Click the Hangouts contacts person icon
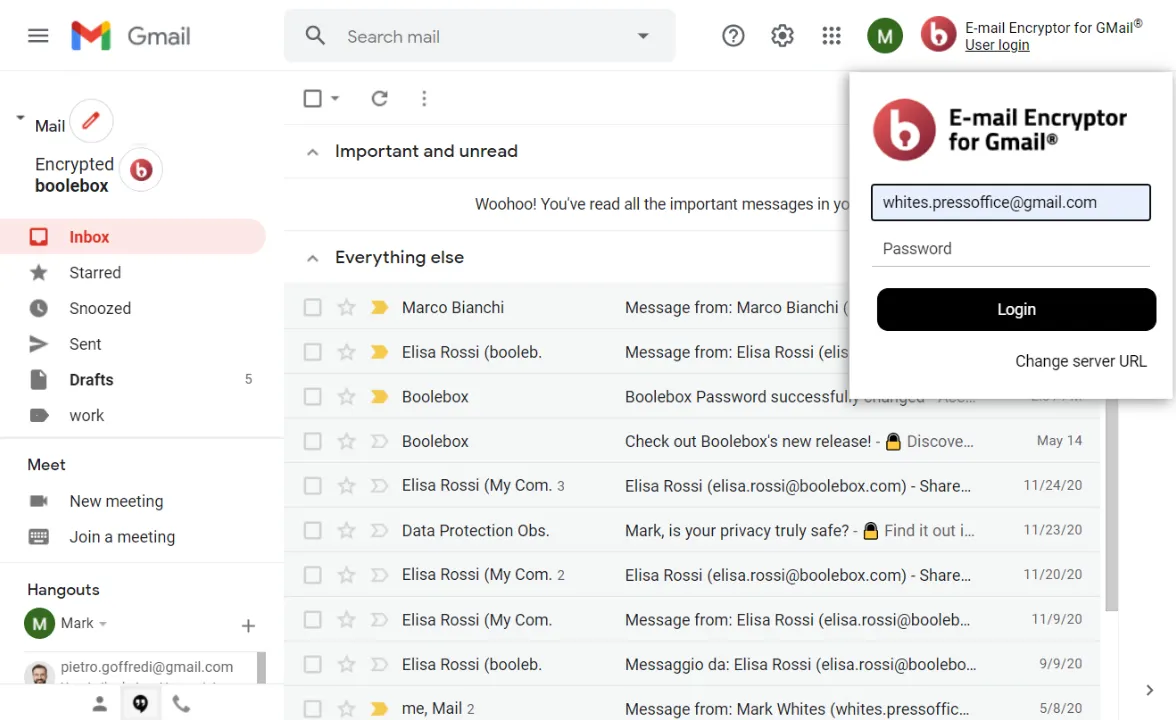1176x720 pixels. [100, 704]
